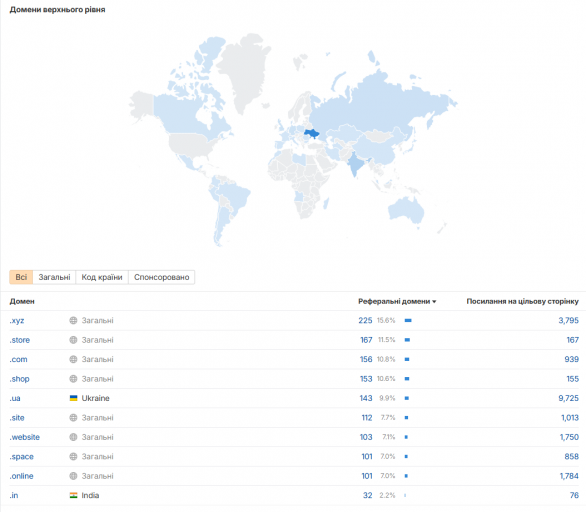This screenshot has height=512, width=586.
Task: Click backlinks value 3,795
Action: pos(568,321)
